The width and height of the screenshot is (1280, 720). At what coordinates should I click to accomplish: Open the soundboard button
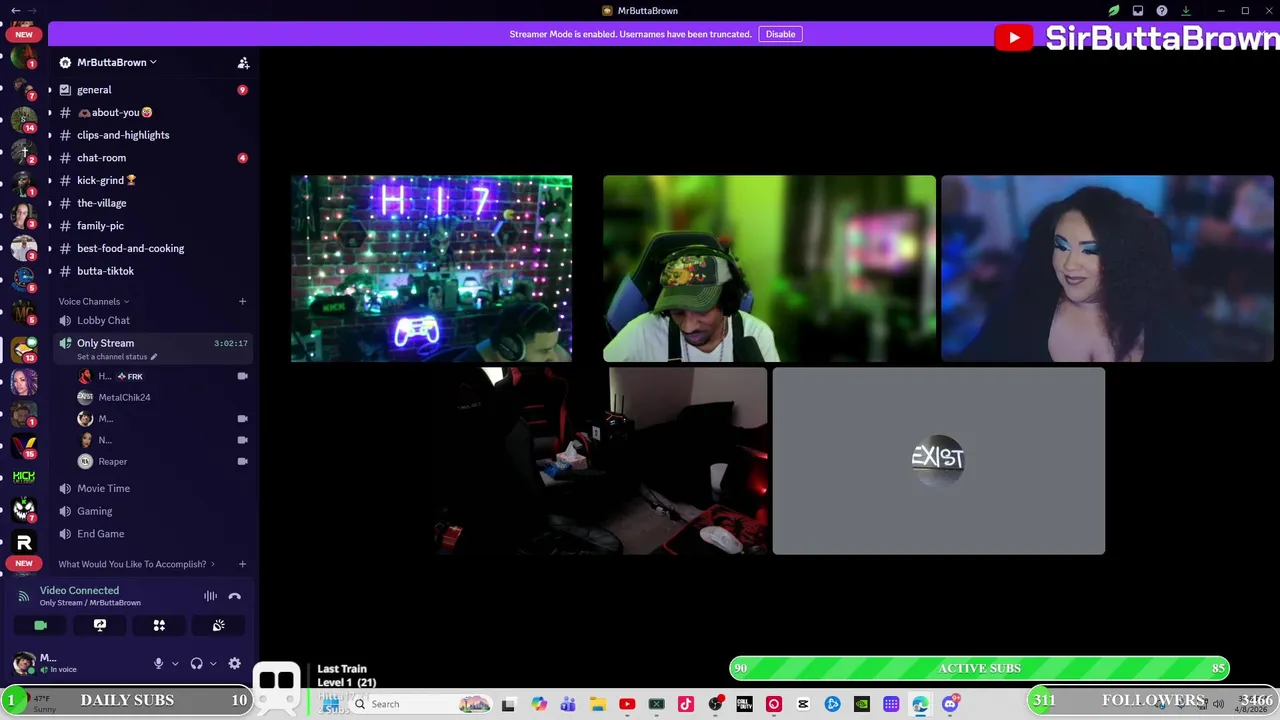[218, 625]
